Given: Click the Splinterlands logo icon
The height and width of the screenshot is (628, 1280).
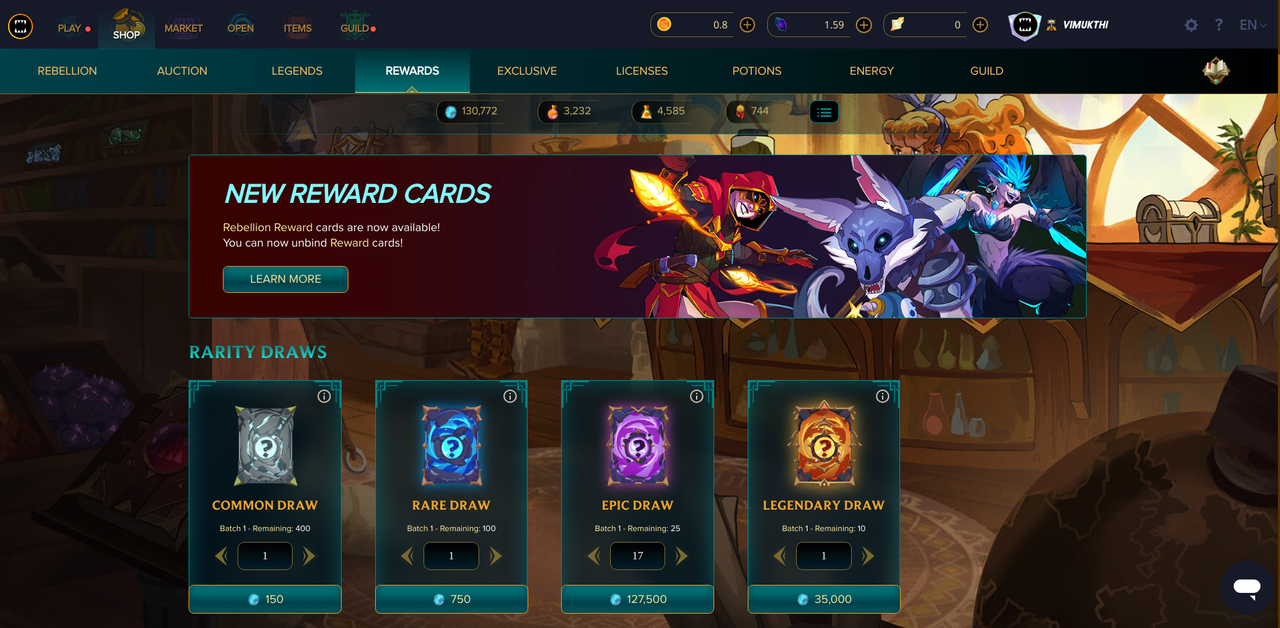Looking at the screenshot, I should click(x=20, y=26).
